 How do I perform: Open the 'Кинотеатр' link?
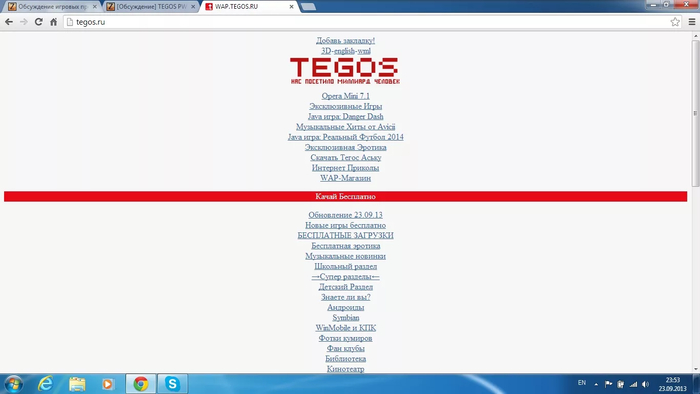pyautogui.click(x=346, y=369)
